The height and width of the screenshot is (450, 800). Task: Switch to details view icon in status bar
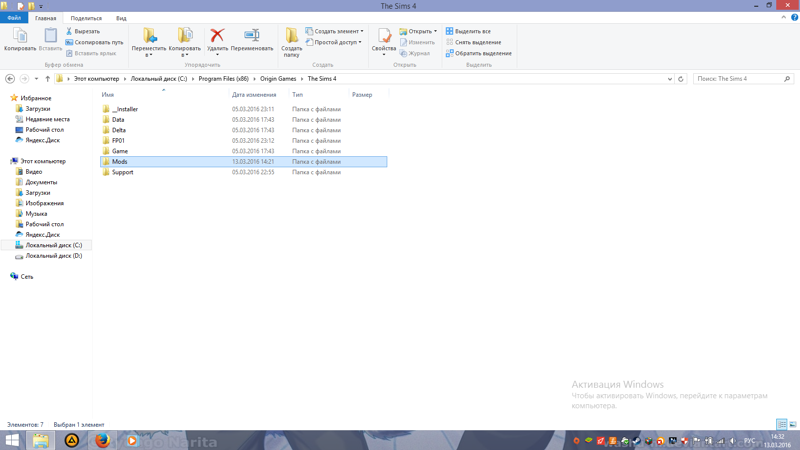(x=781, y=424)
